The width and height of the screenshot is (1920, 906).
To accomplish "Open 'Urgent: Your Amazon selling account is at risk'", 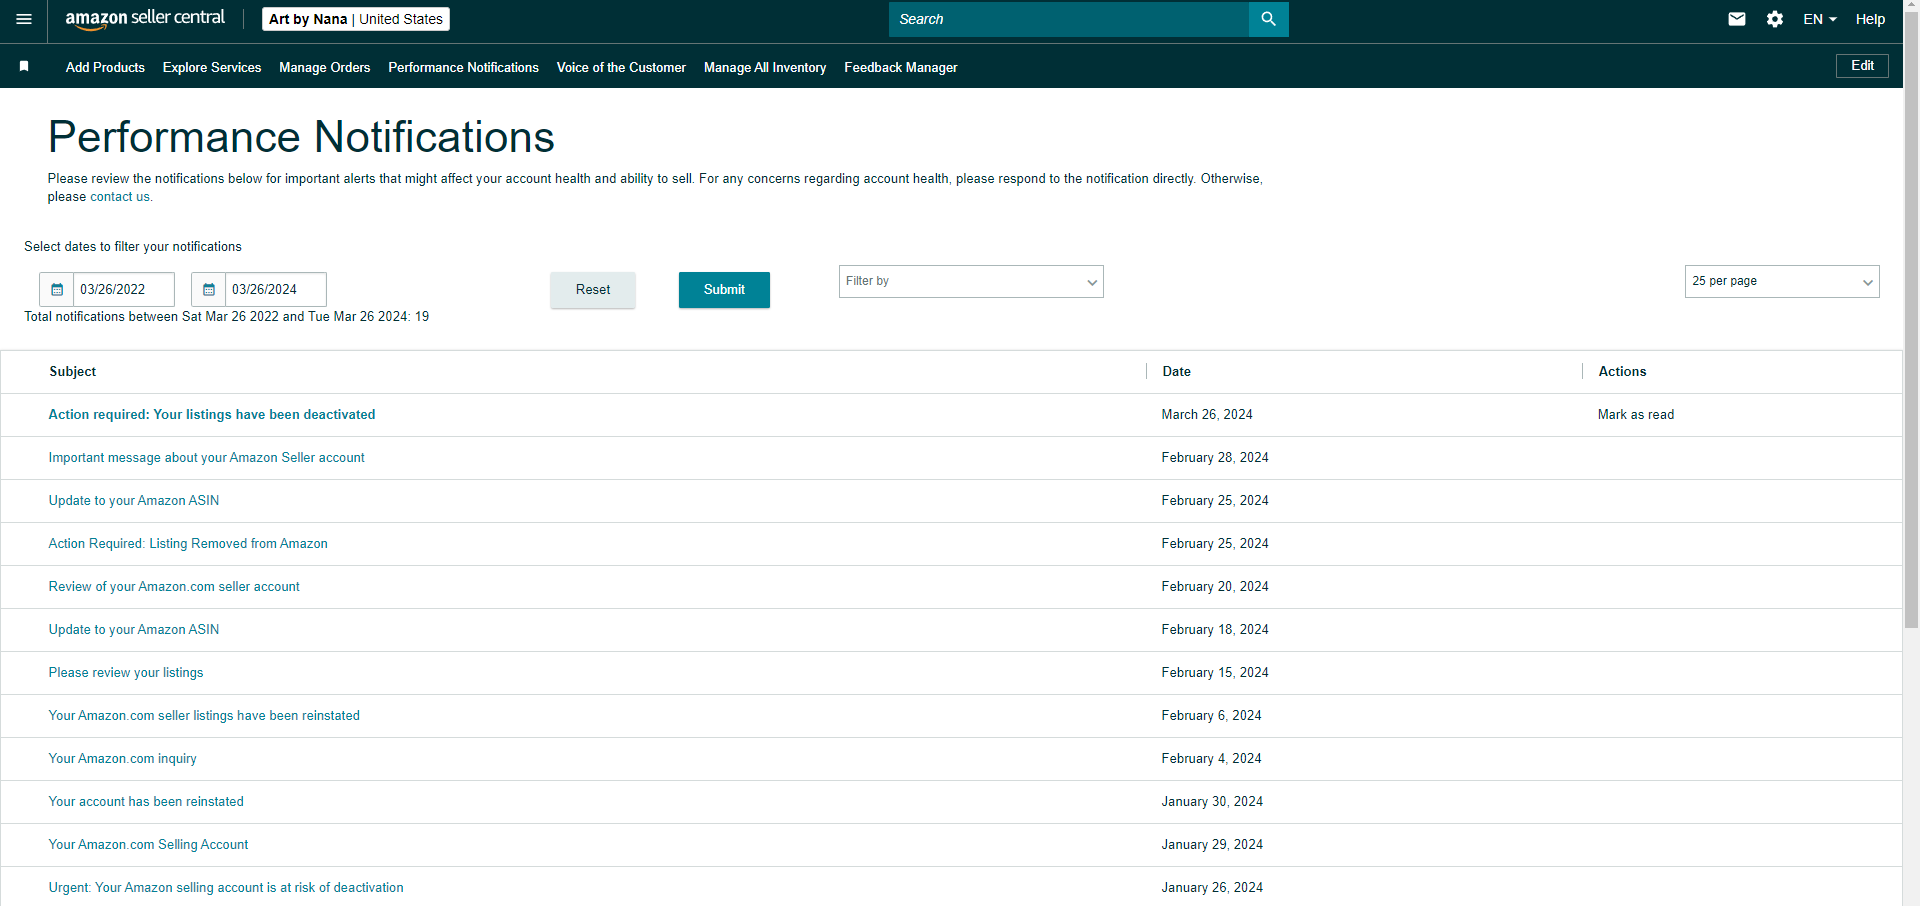I will (226, 888).
